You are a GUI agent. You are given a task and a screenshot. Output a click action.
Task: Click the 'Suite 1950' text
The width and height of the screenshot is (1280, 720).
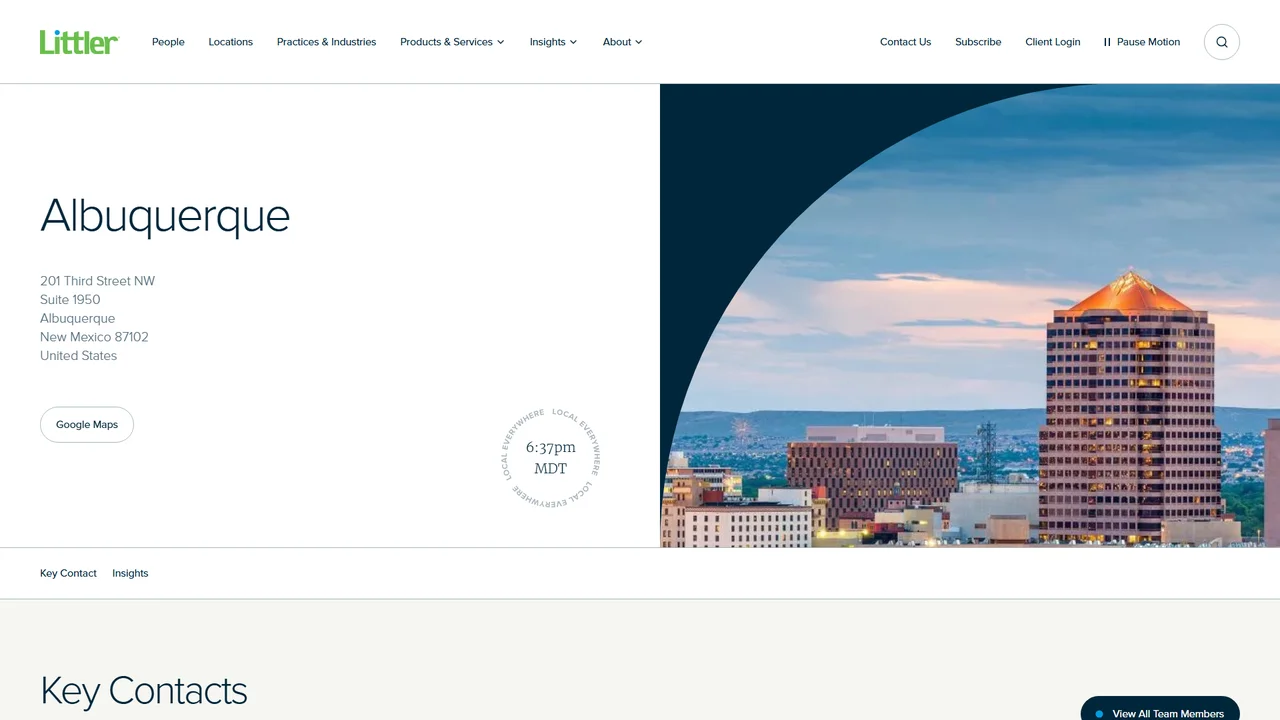point(70,300)
